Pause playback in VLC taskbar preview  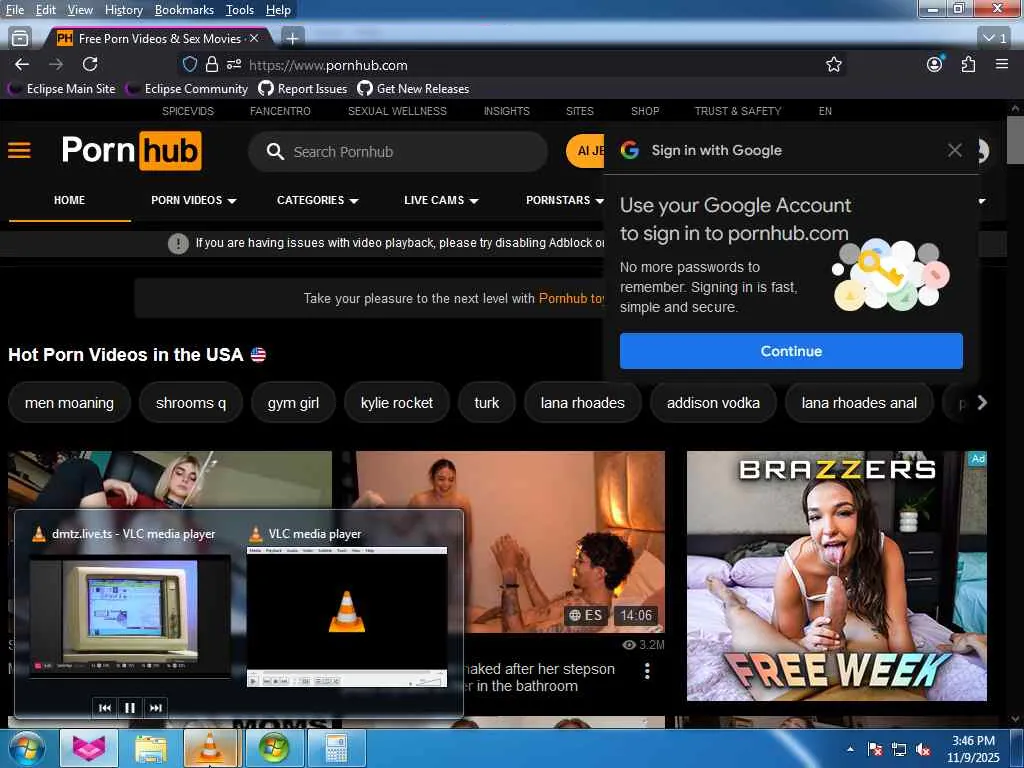click(x=130, y=708)
